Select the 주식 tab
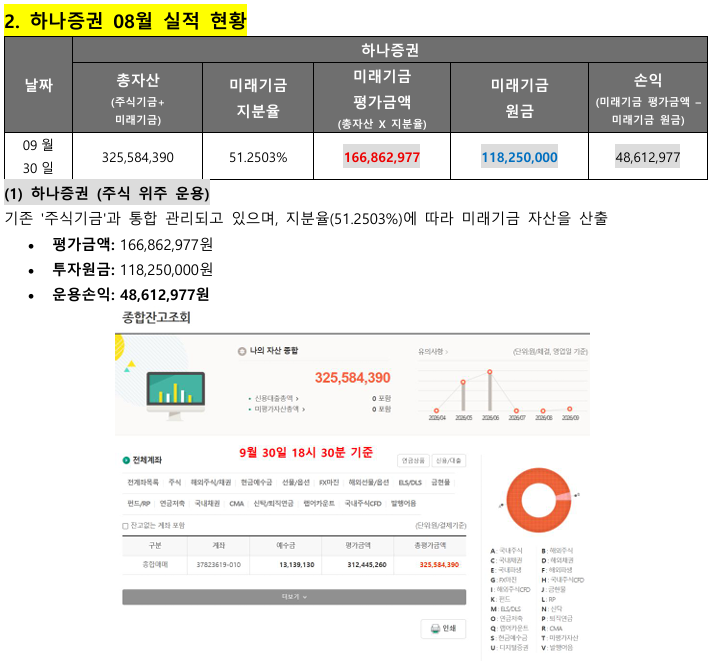714x666 pixels. click(x=175, y=482)
